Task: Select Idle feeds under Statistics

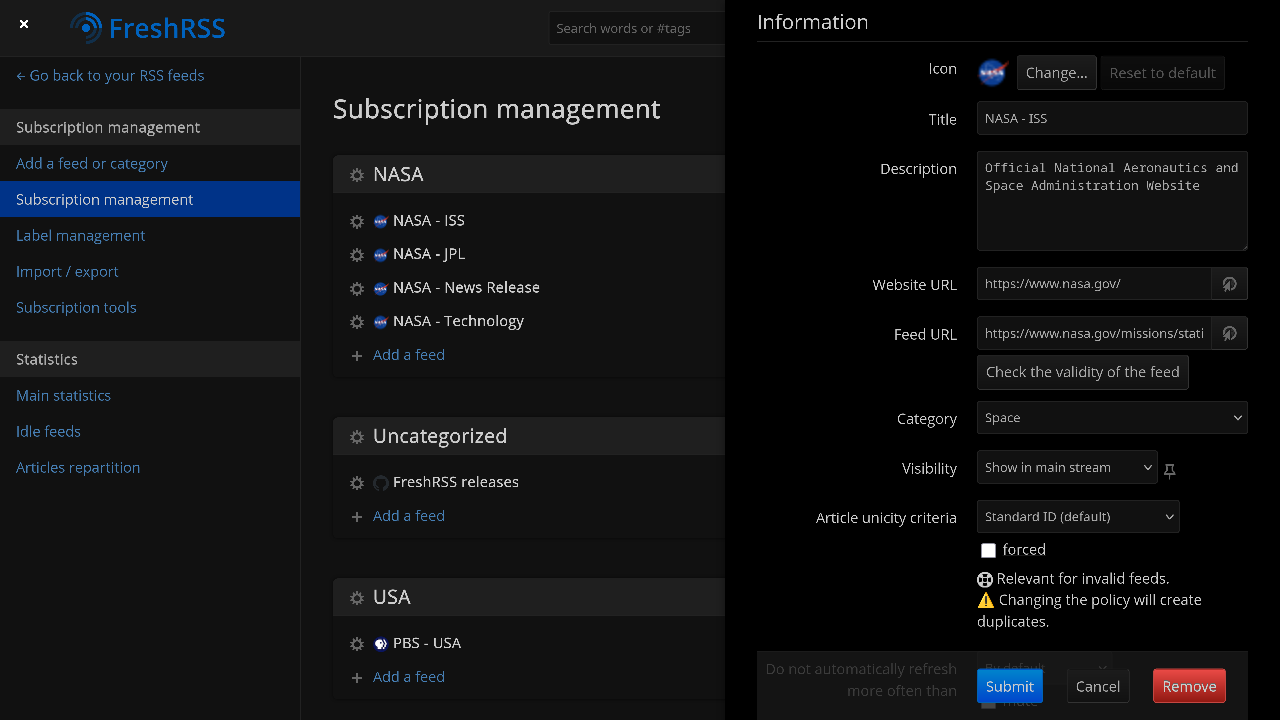Action: pyautogui.click(x=48, y=431)
